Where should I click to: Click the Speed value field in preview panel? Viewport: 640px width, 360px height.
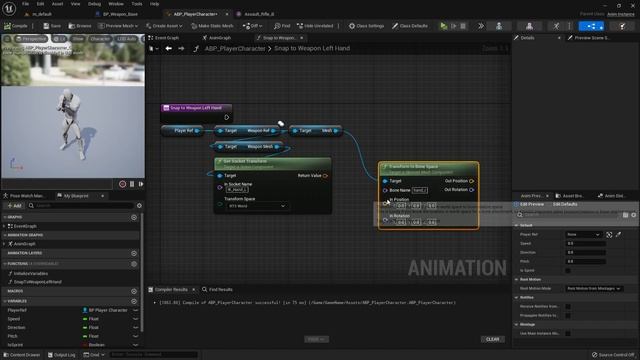pos(585,244)
